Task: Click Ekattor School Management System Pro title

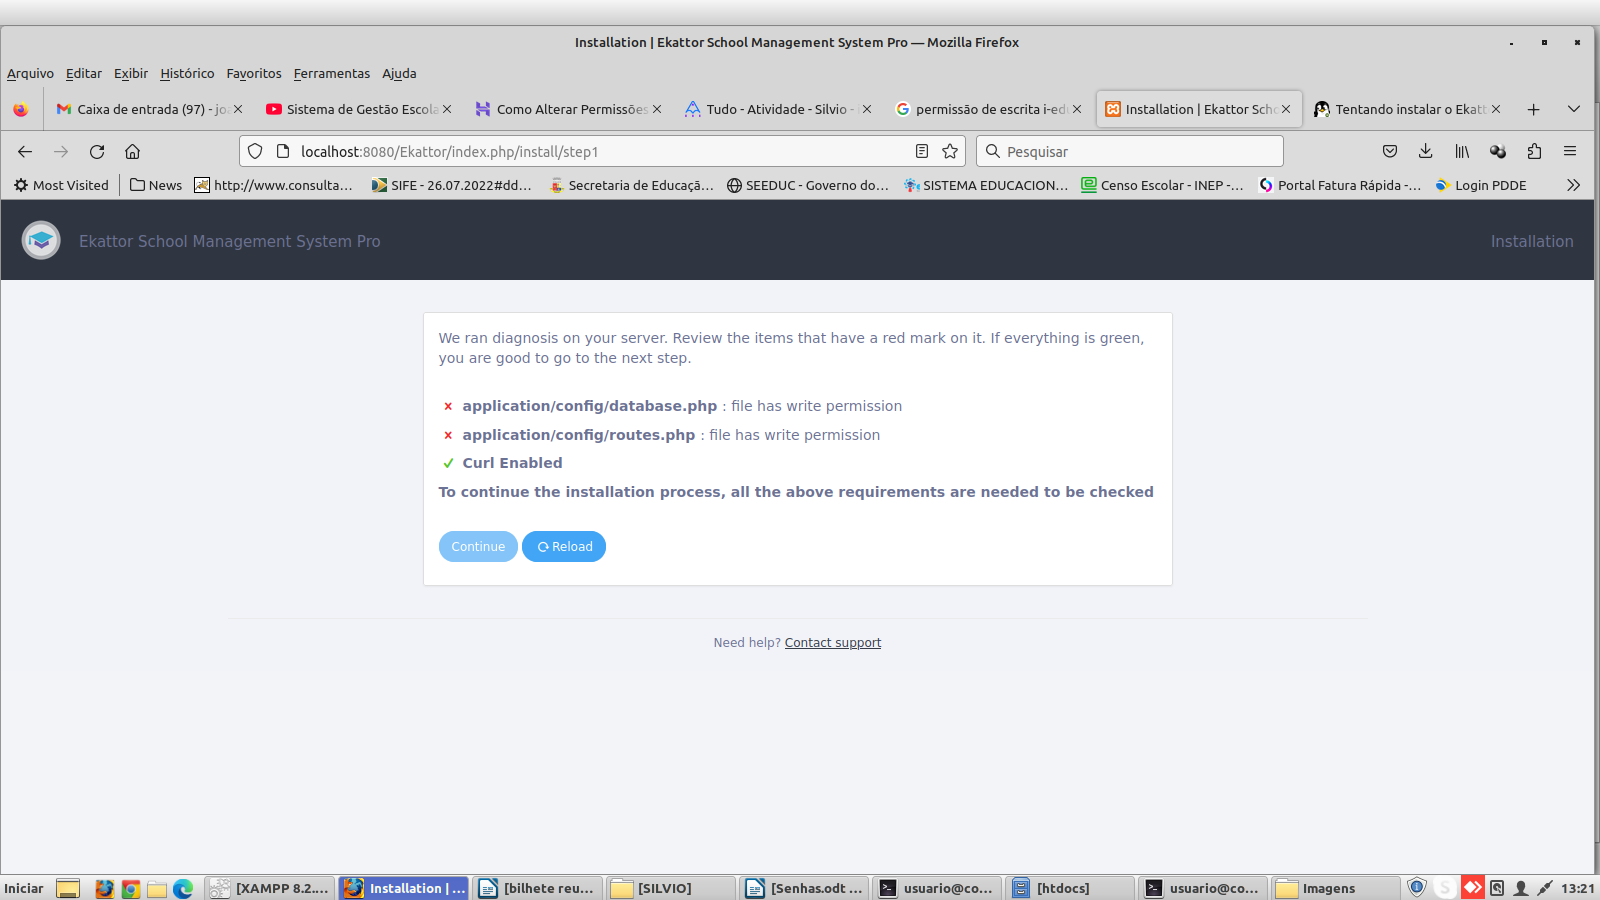Action: 230,241
